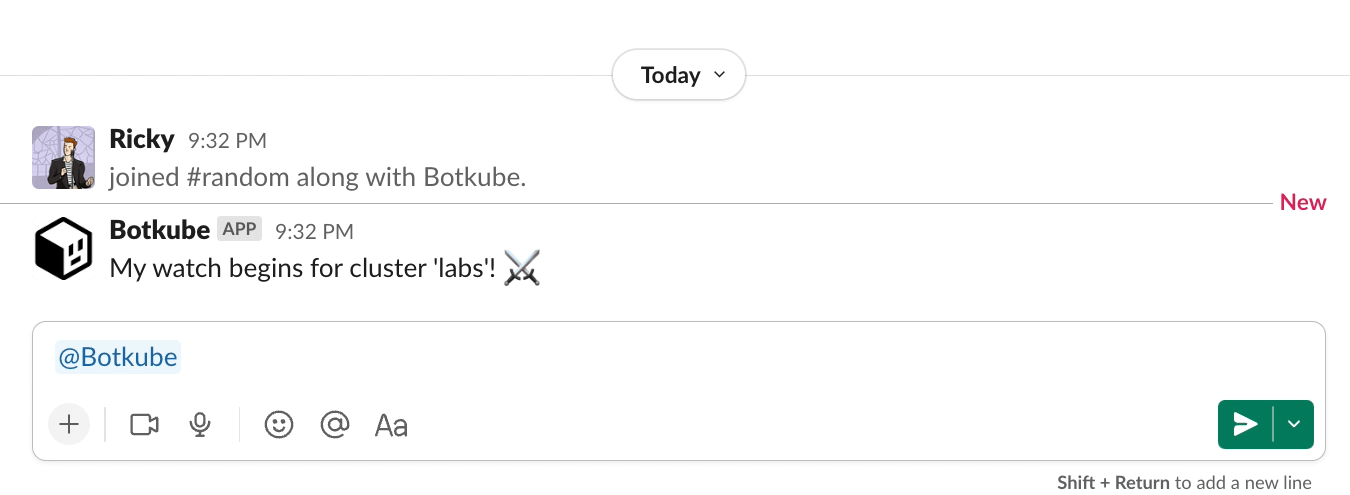
Task: Insert a mention with the @ icon
Action: 334,425
